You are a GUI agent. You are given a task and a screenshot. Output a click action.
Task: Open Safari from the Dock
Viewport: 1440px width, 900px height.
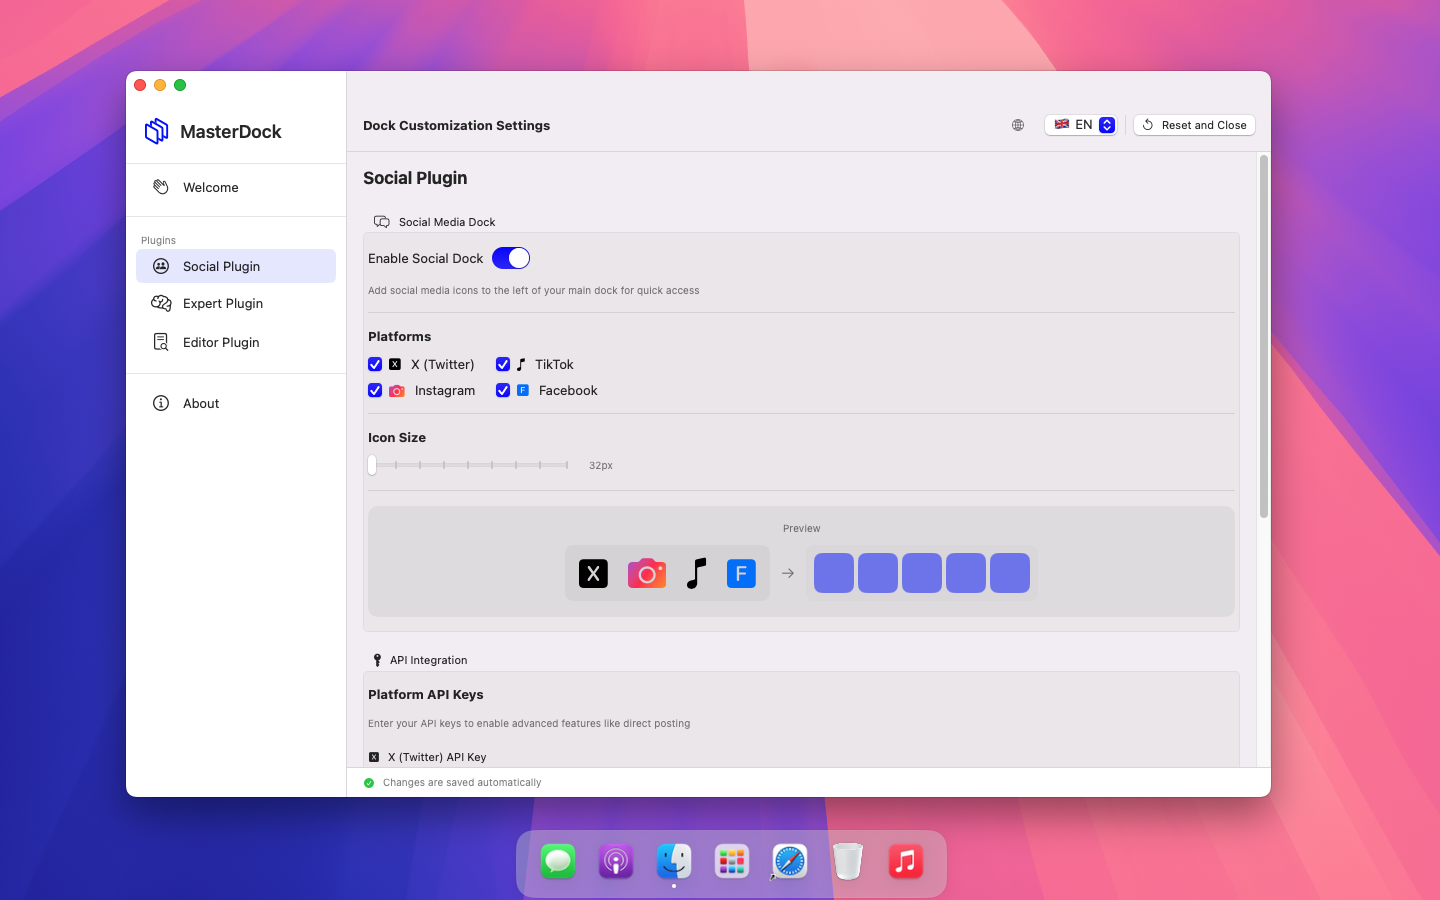790,861
